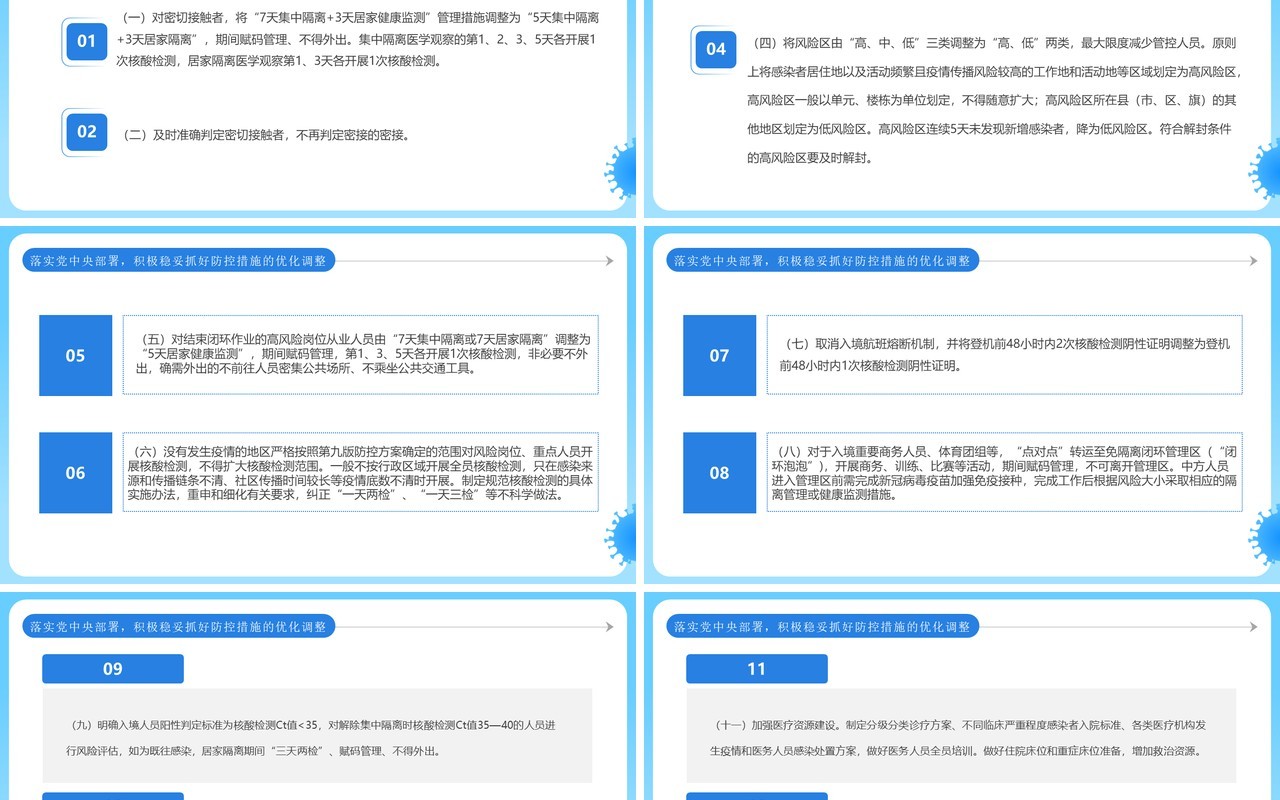1280x800 pixels.
Task: Select the 落实党中央部署 title pill above label 11
Action: (823, 627)
